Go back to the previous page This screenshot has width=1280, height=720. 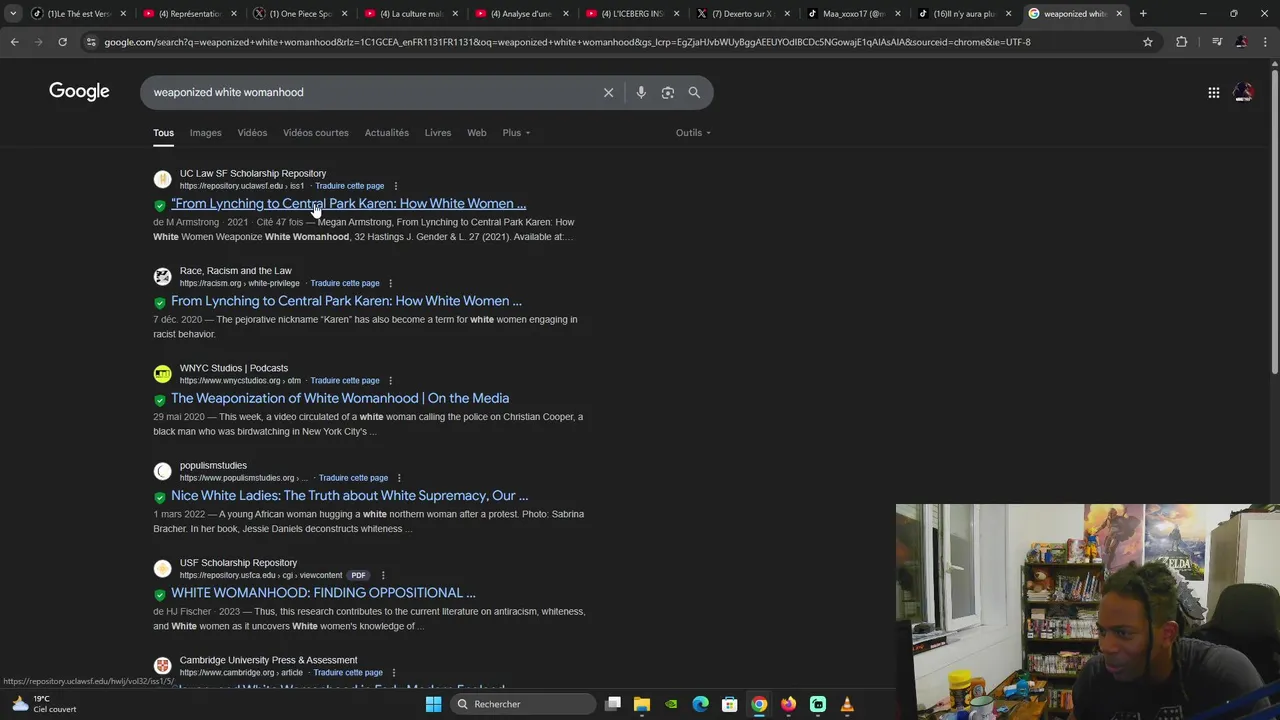tap(14, 42)
